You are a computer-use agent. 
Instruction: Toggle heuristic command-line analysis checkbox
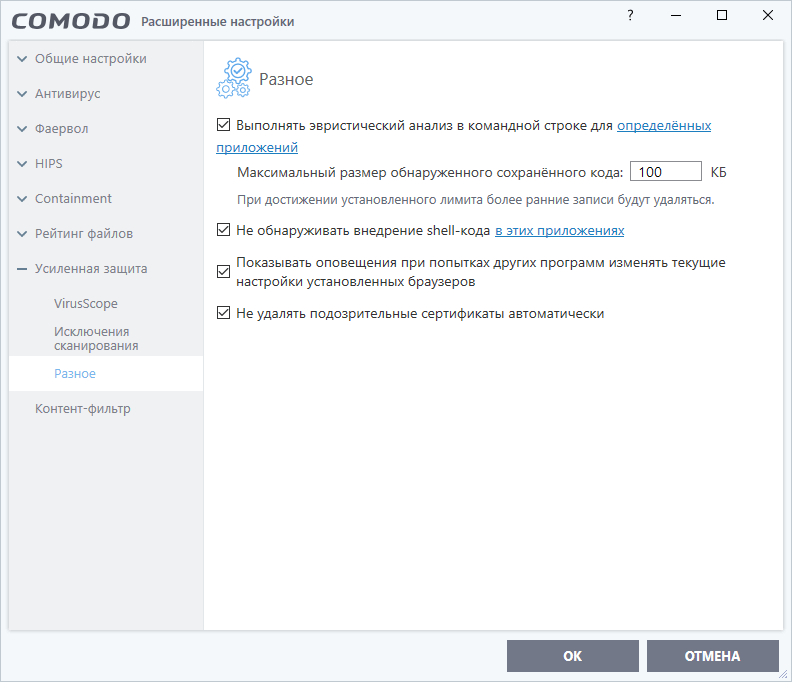(223, 126)
